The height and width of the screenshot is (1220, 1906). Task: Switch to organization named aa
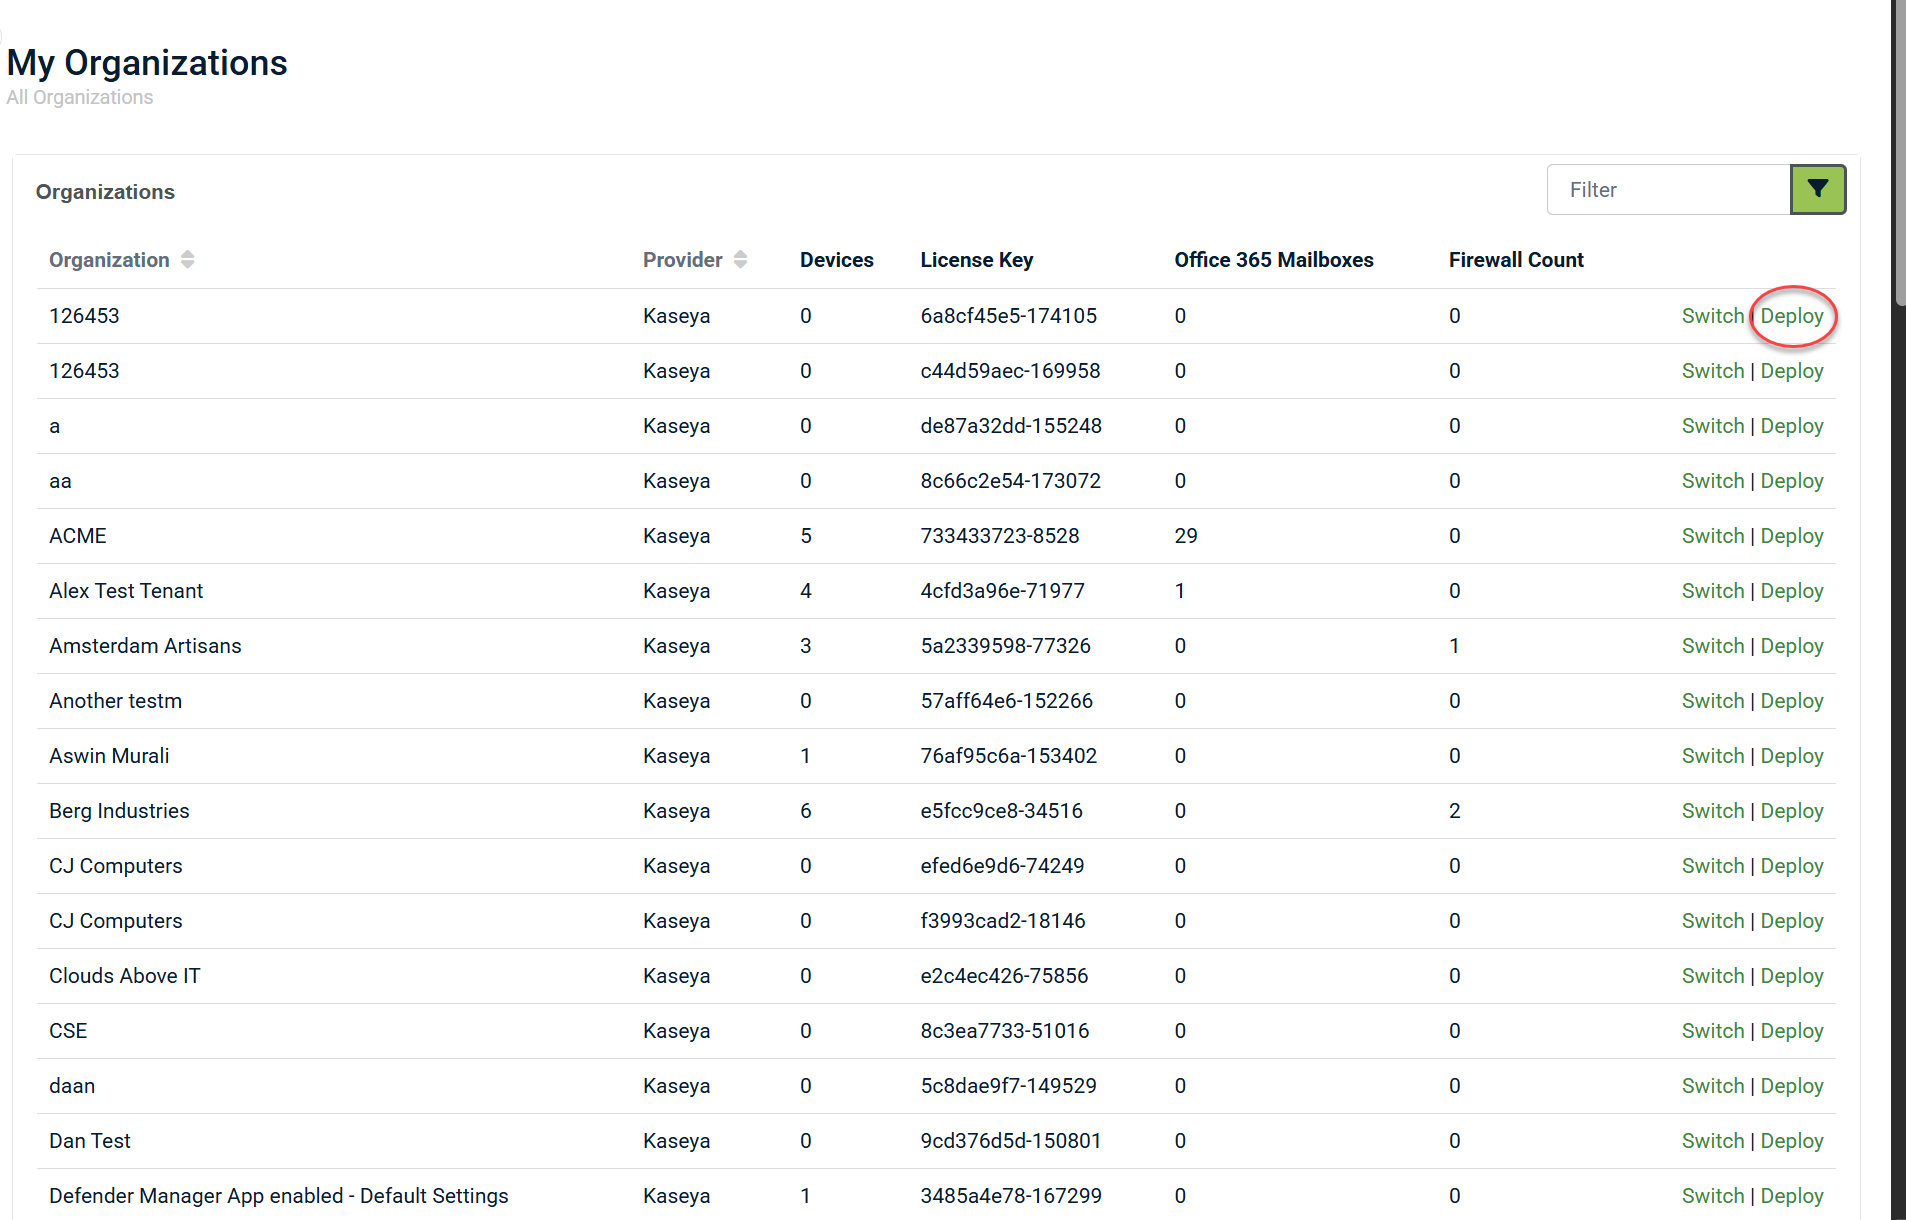click(x=1712, y=481)
